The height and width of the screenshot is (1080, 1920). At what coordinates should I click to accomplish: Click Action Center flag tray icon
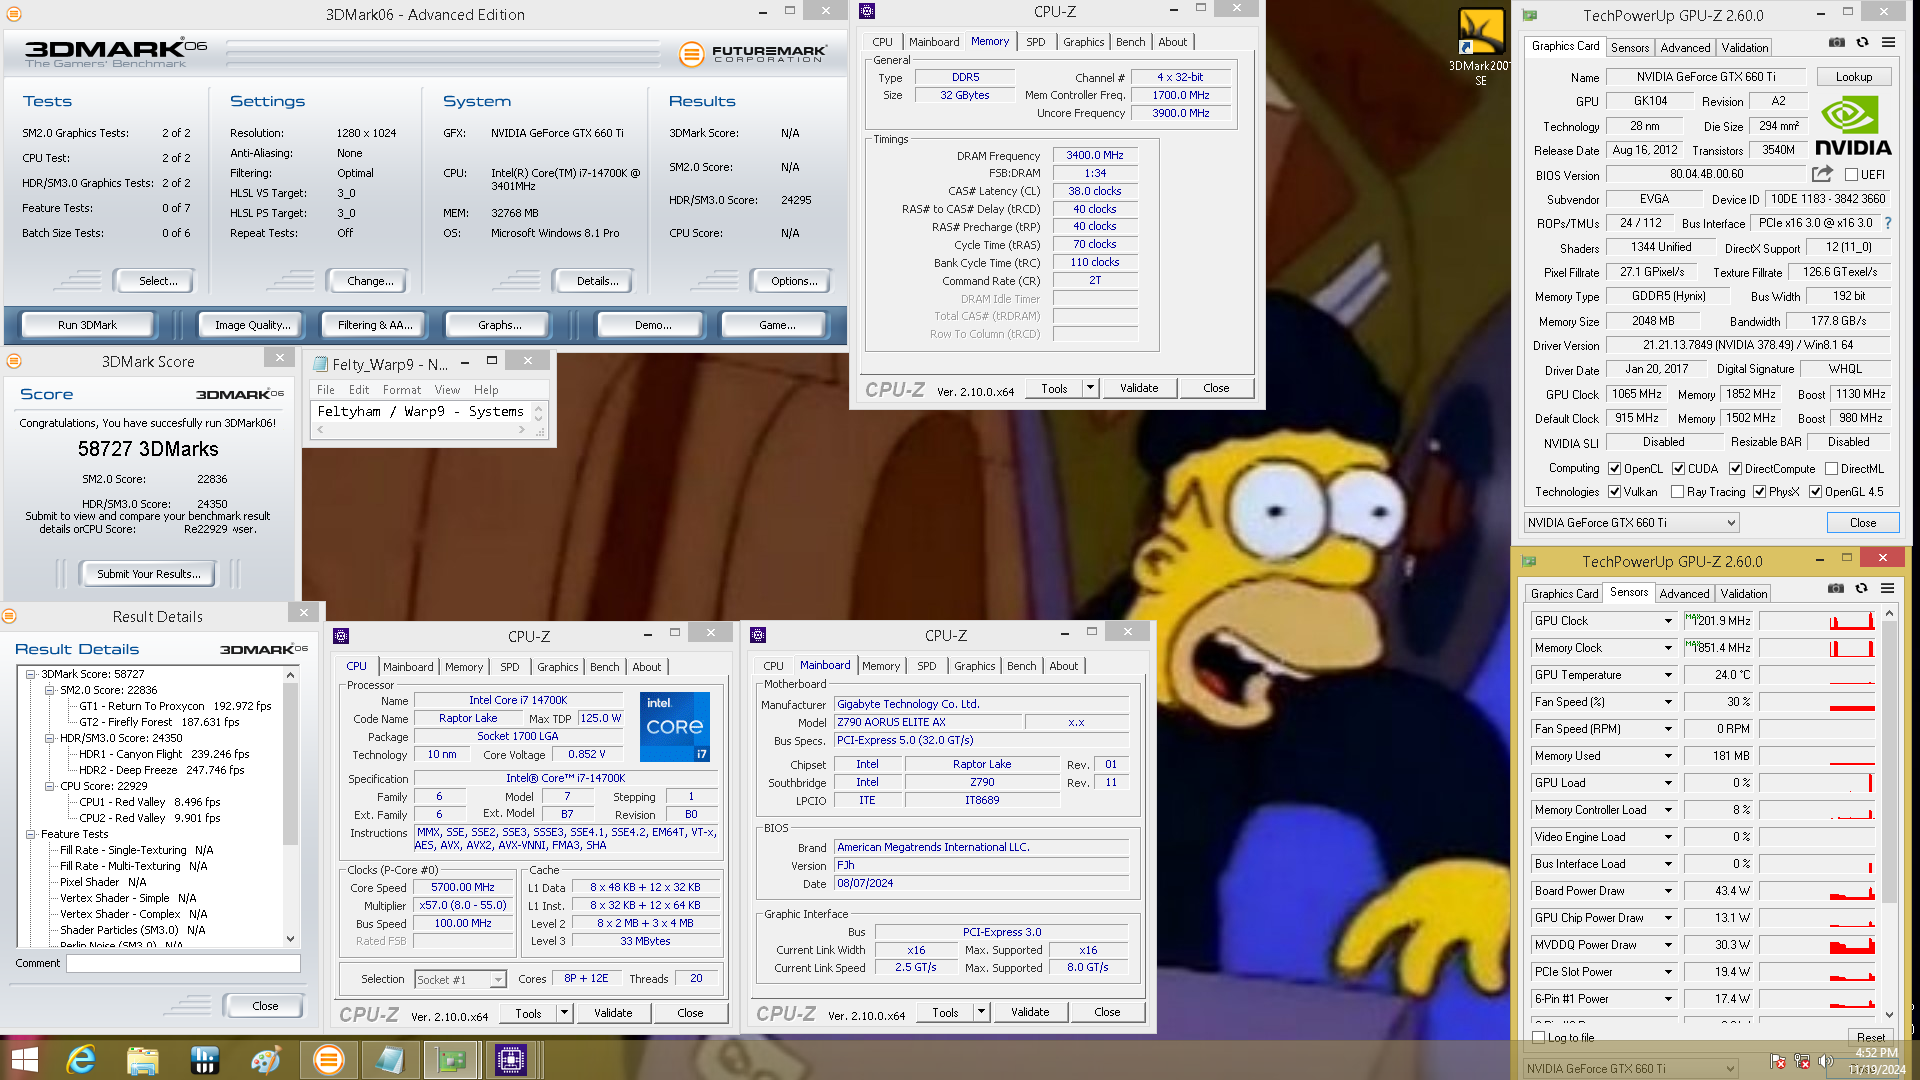[1778, 1060]
